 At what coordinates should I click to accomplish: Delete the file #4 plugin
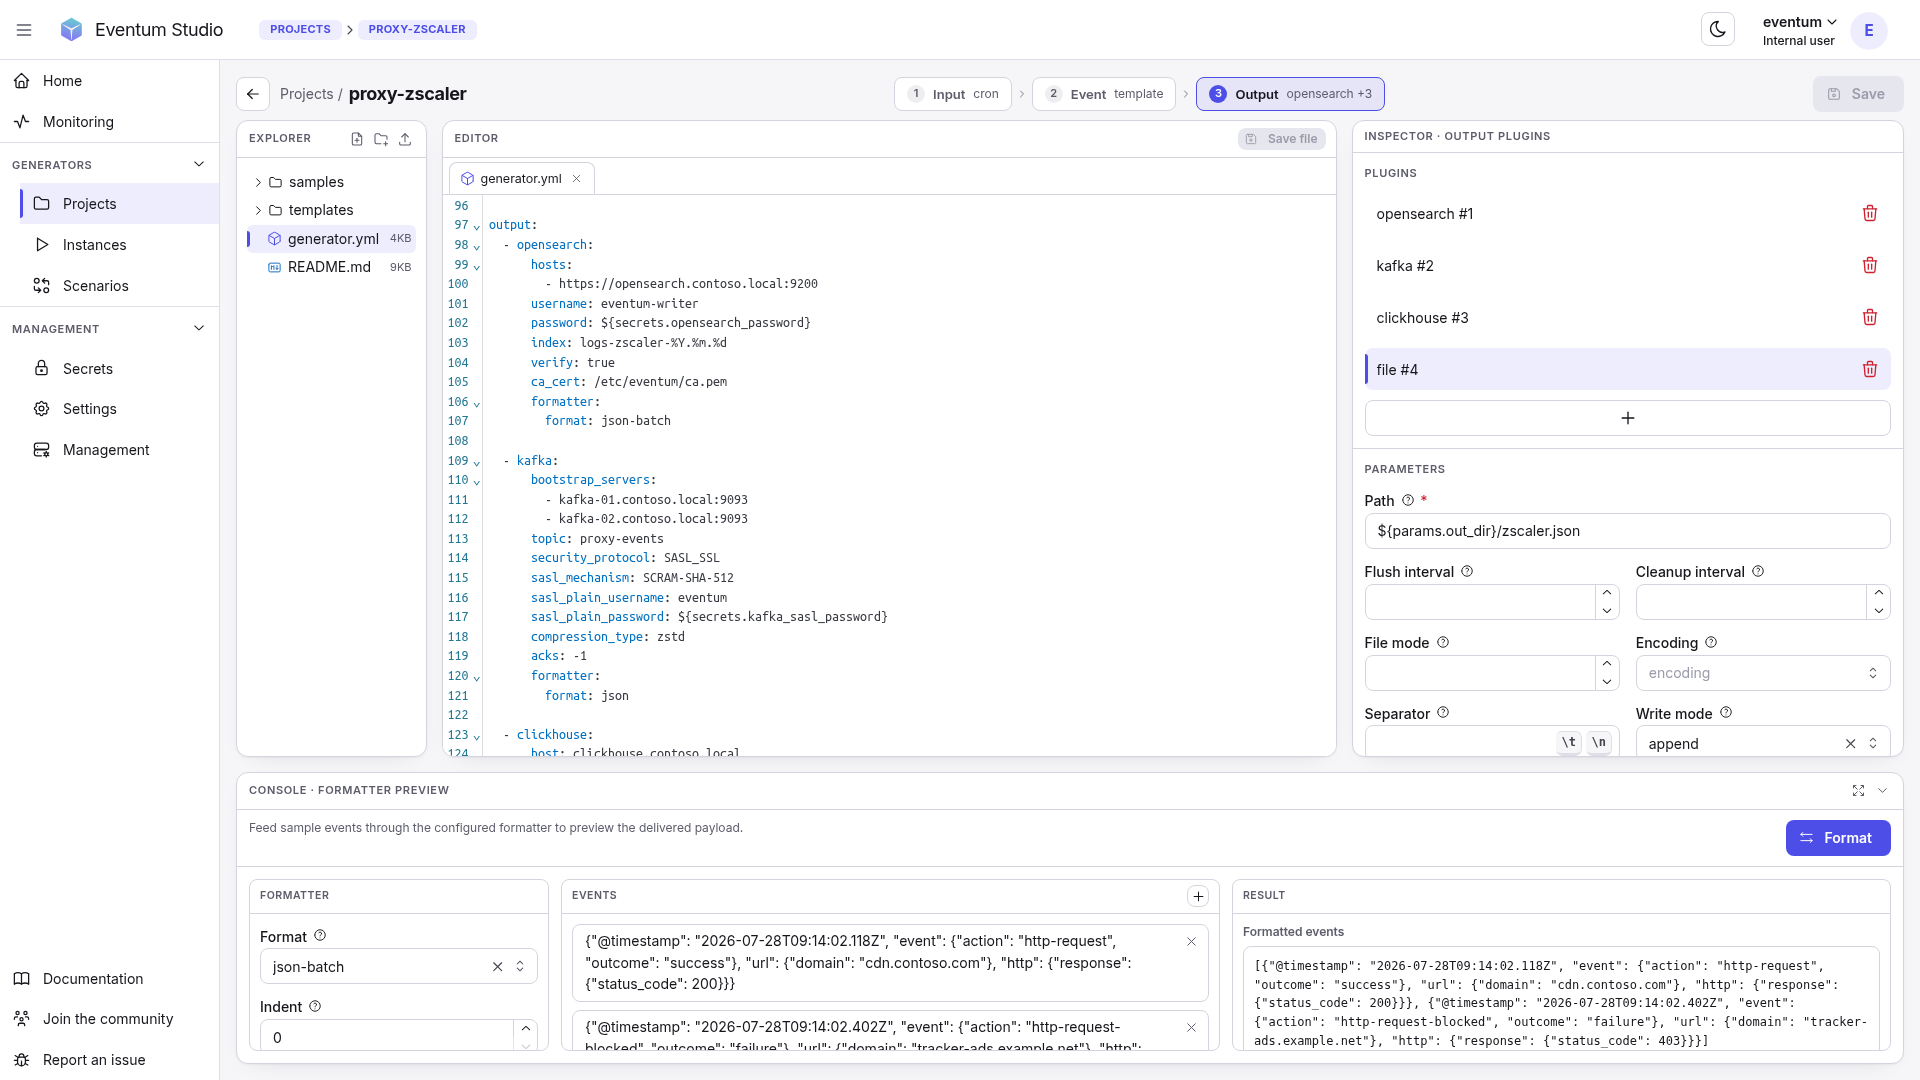(1869, 370)
